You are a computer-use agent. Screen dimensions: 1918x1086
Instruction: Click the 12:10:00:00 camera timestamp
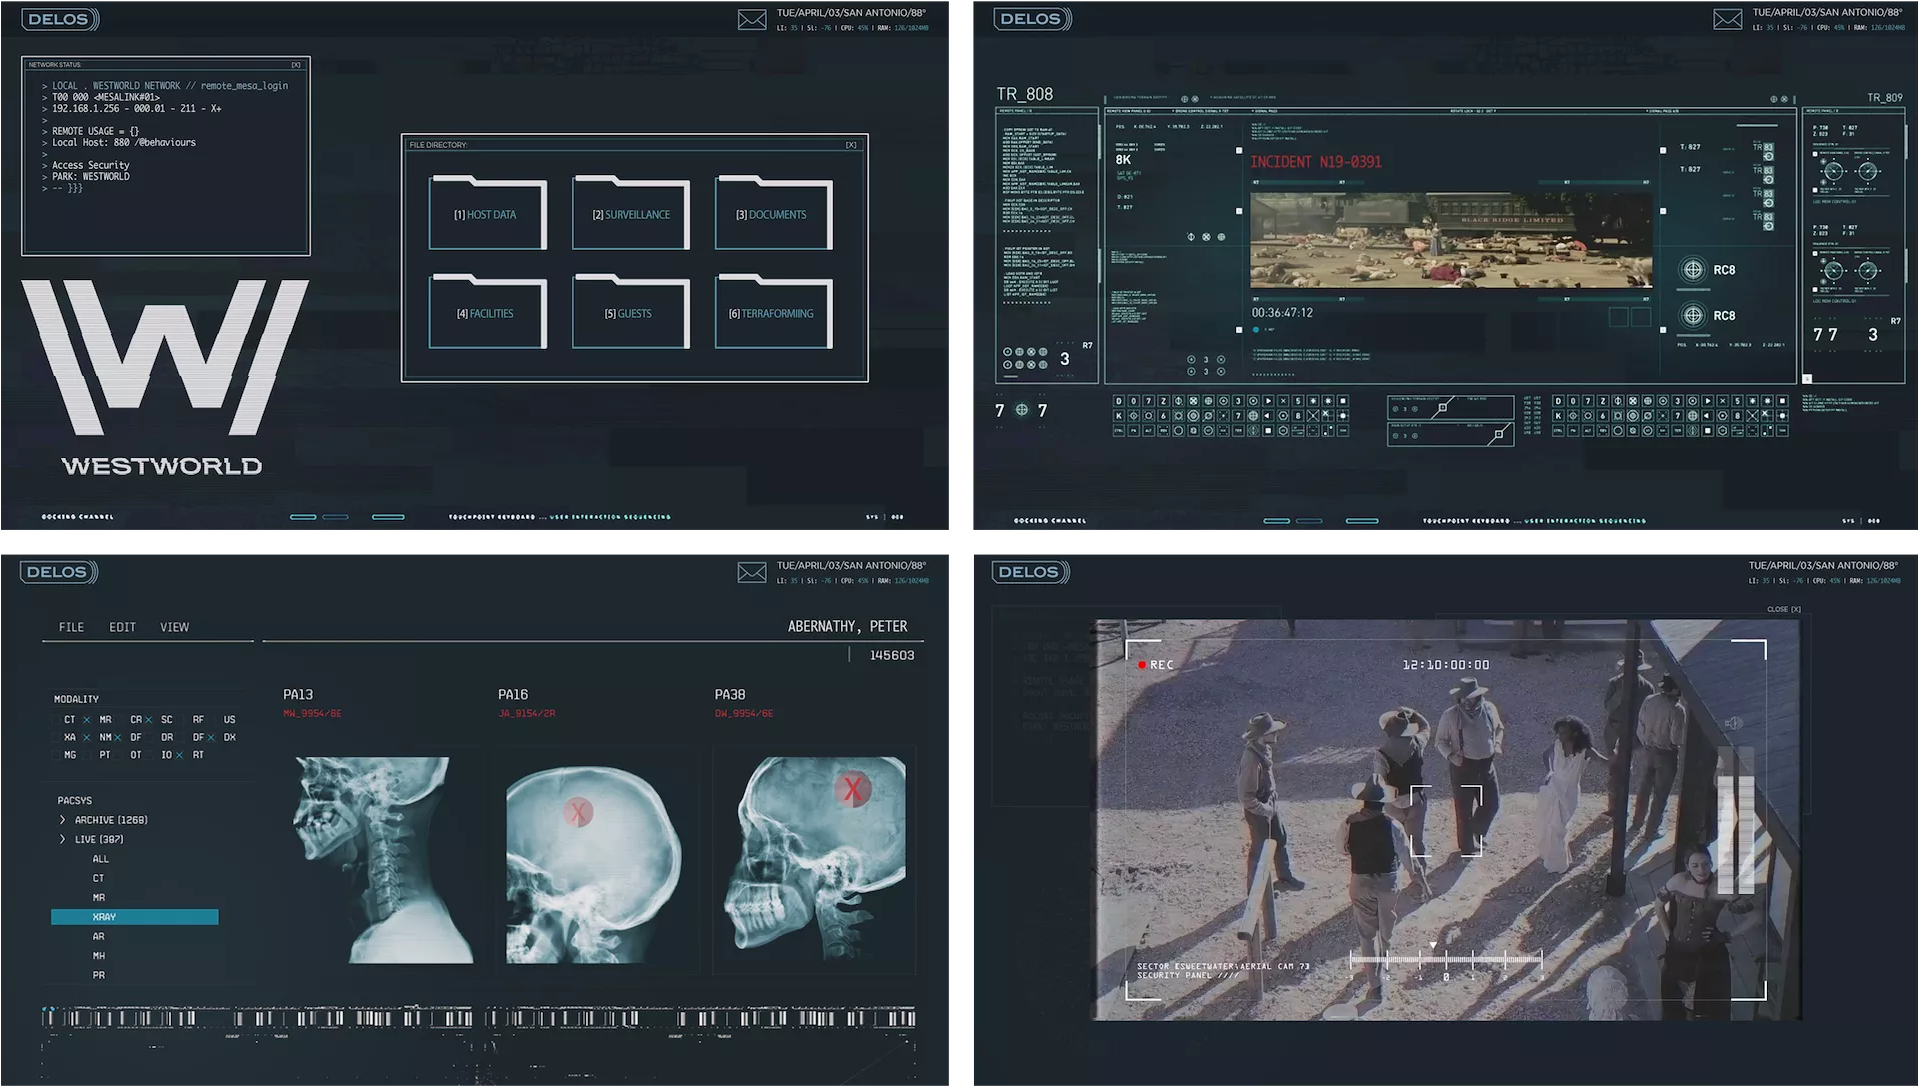pyautogui.click(x=1446, y=665)
